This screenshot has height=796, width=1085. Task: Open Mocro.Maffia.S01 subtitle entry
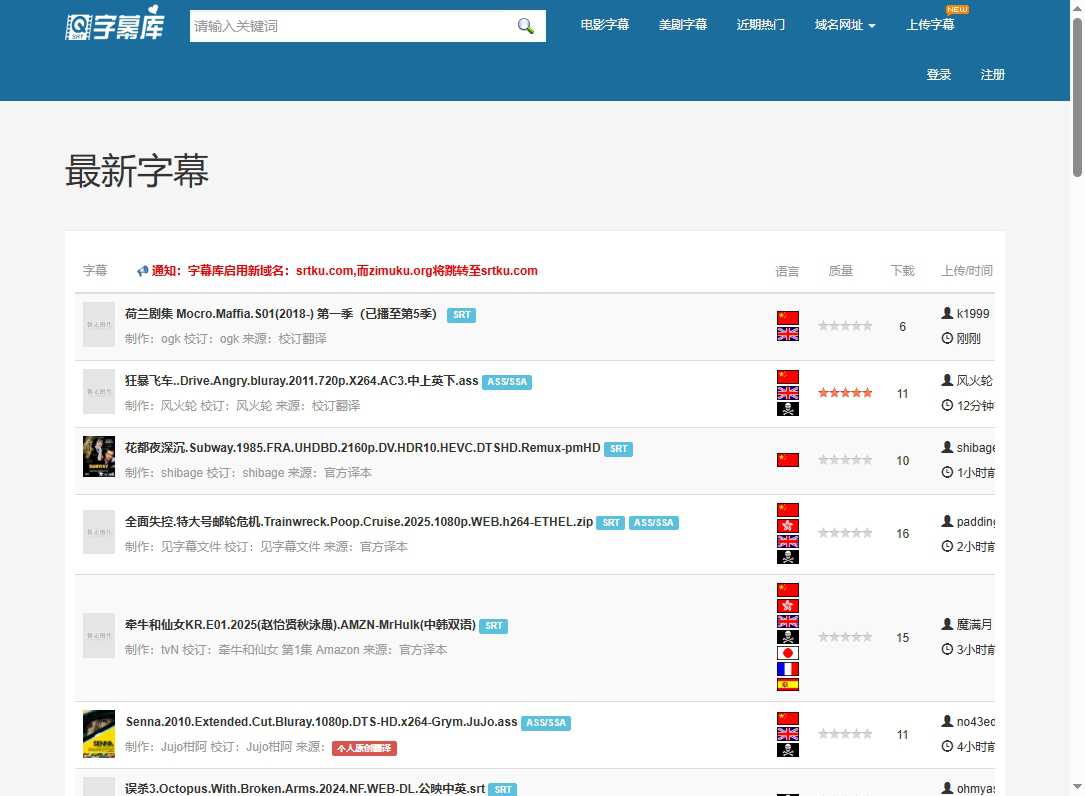281,314
